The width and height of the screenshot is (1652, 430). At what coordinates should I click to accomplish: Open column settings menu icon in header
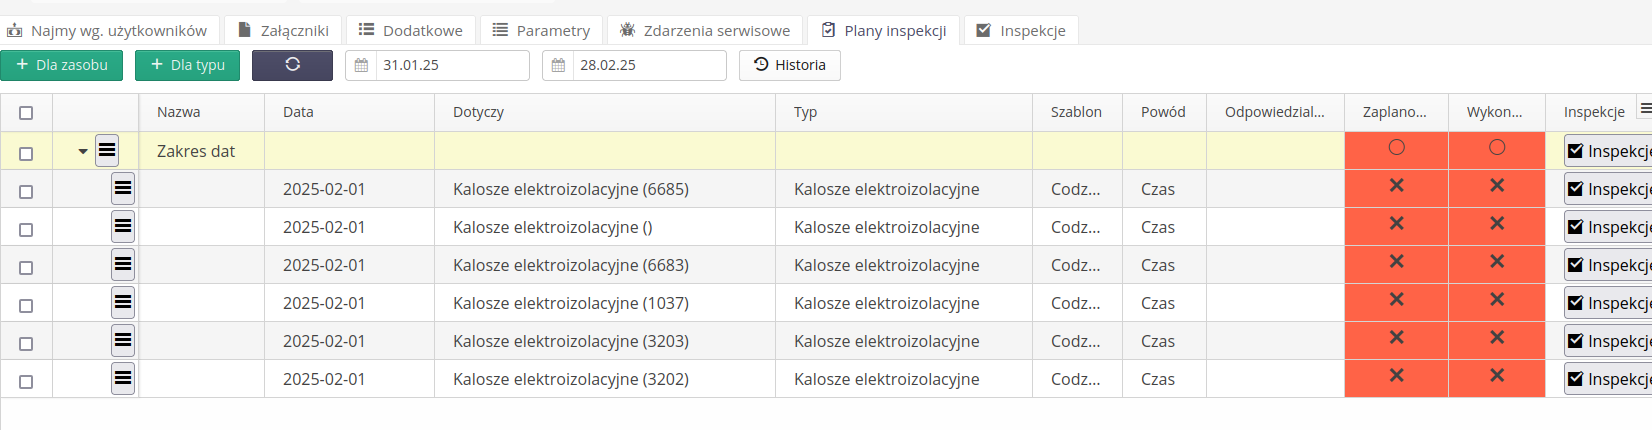1645,108
